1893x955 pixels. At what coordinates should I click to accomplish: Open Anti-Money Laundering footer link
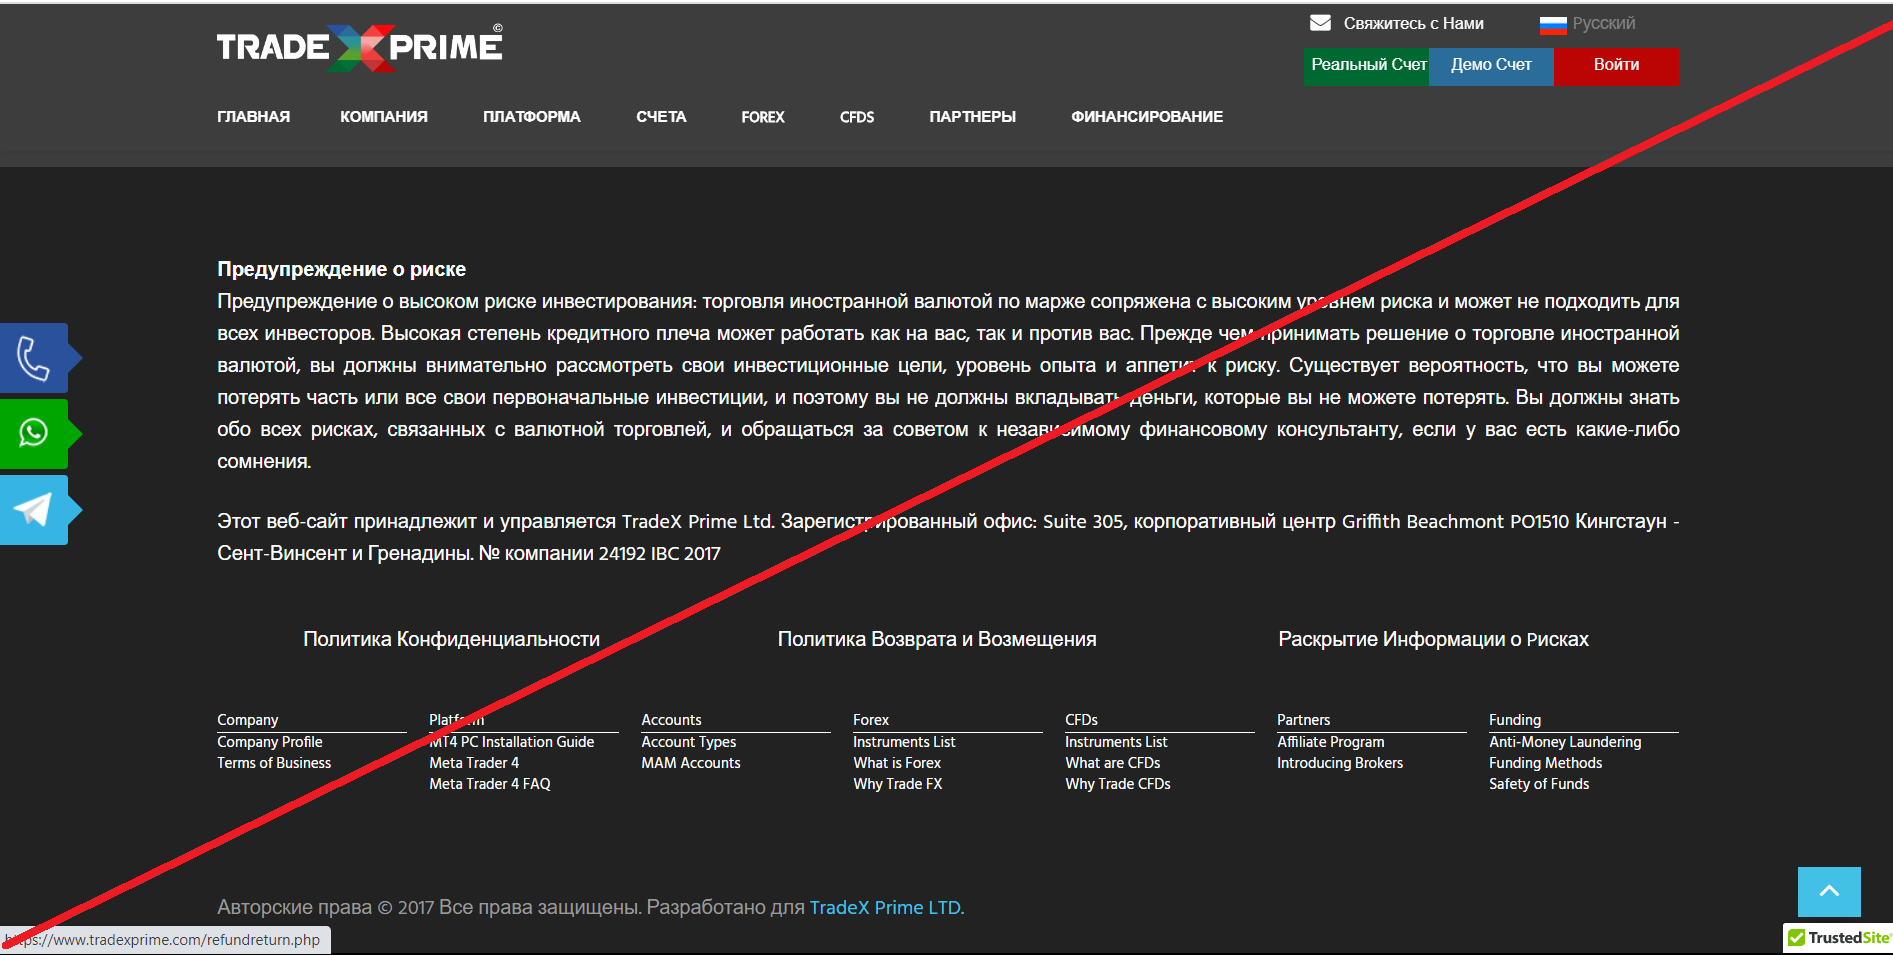tap(1565, 742)
